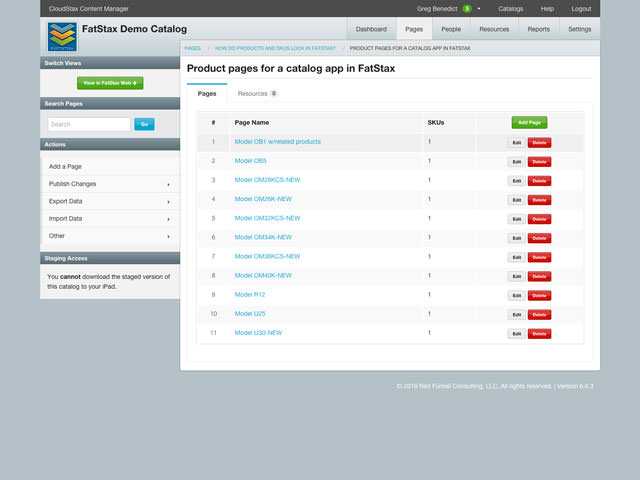The width and height of the screenshot is (640, 480).
Task: Edit the Model OM40K-NEW row
Action: coord(517,276)
